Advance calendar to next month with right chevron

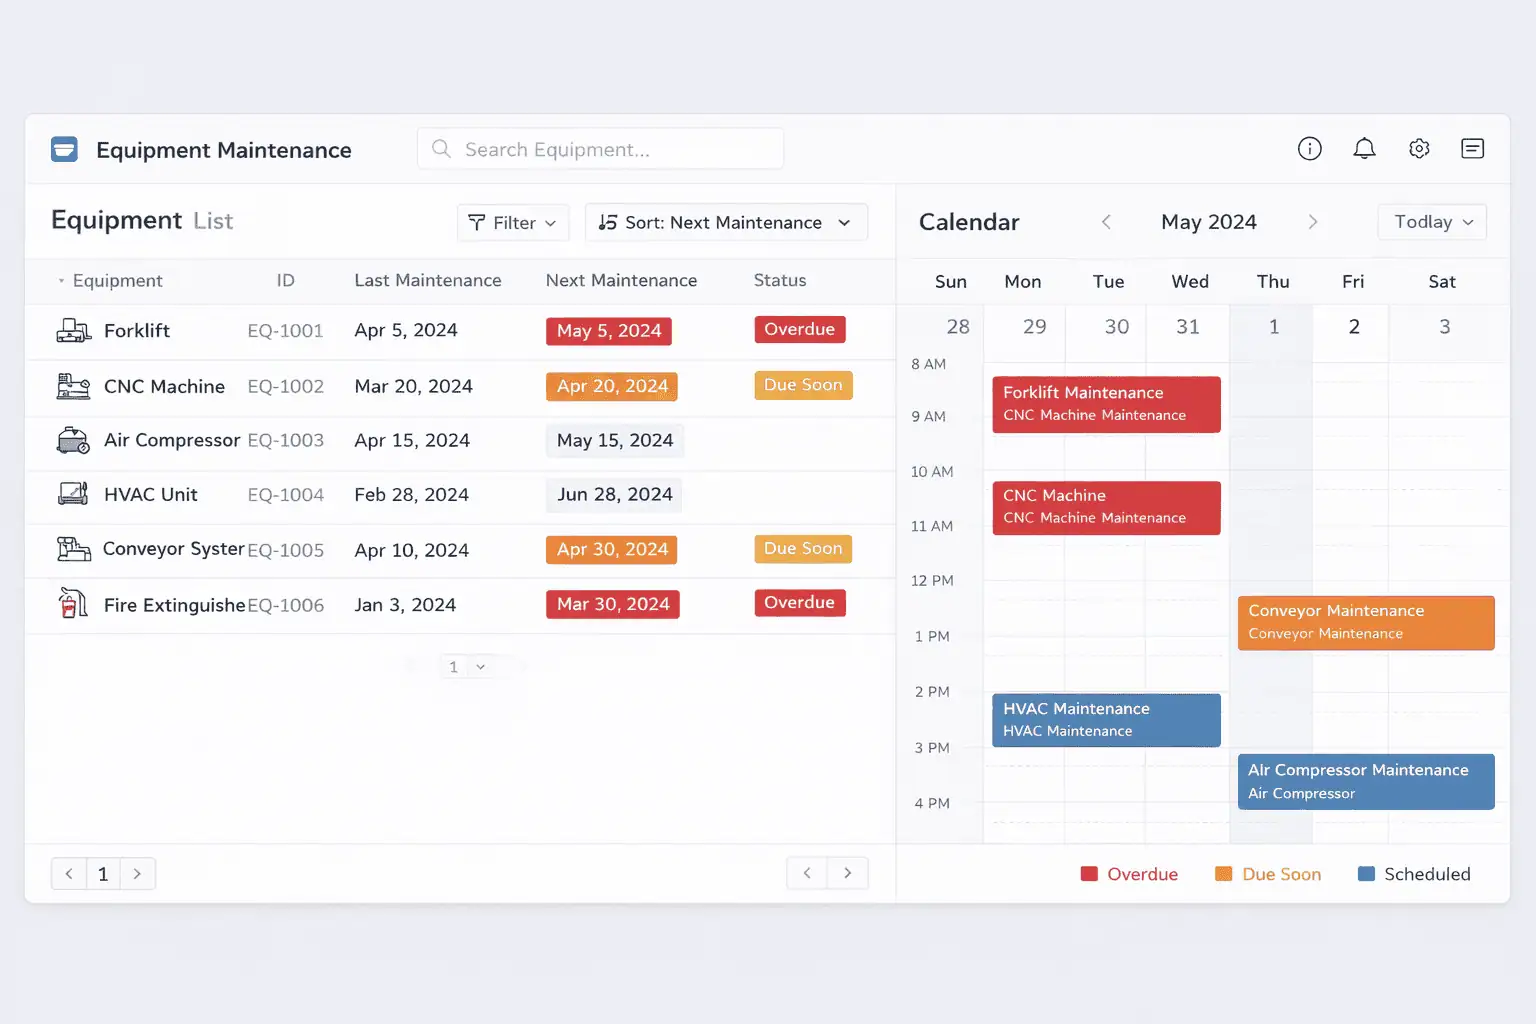1313,222
